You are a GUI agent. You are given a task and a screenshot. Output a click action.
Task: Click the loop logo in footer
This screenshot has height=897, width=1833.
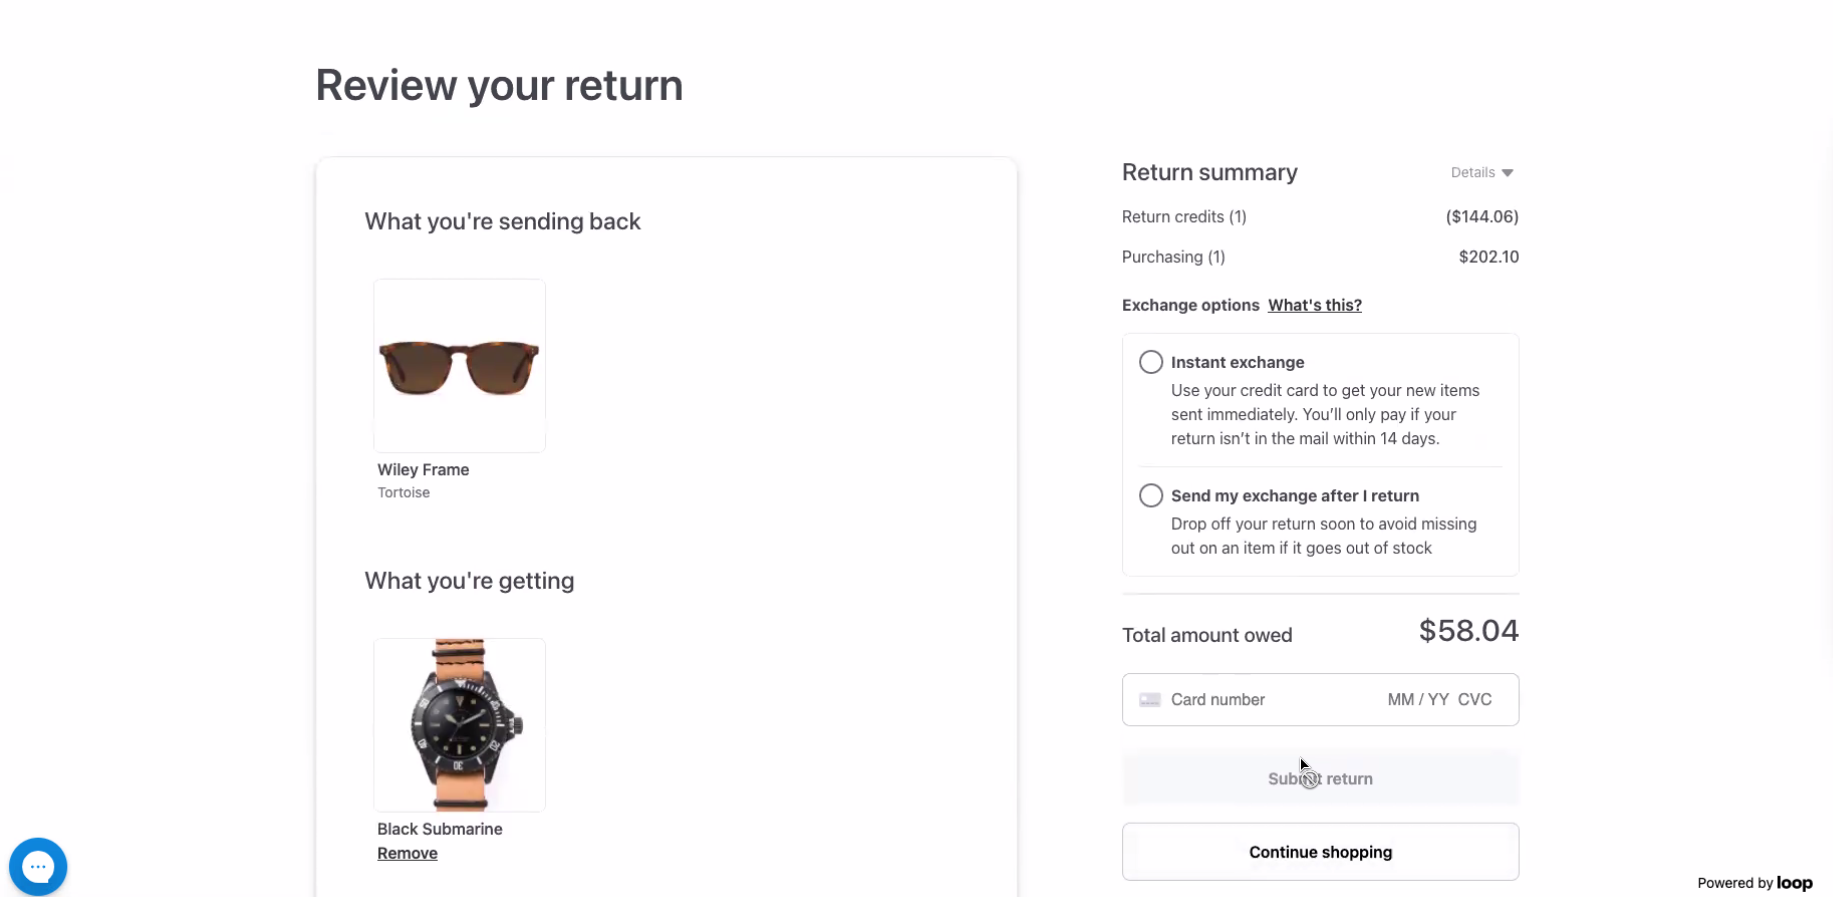[1794, 883]
